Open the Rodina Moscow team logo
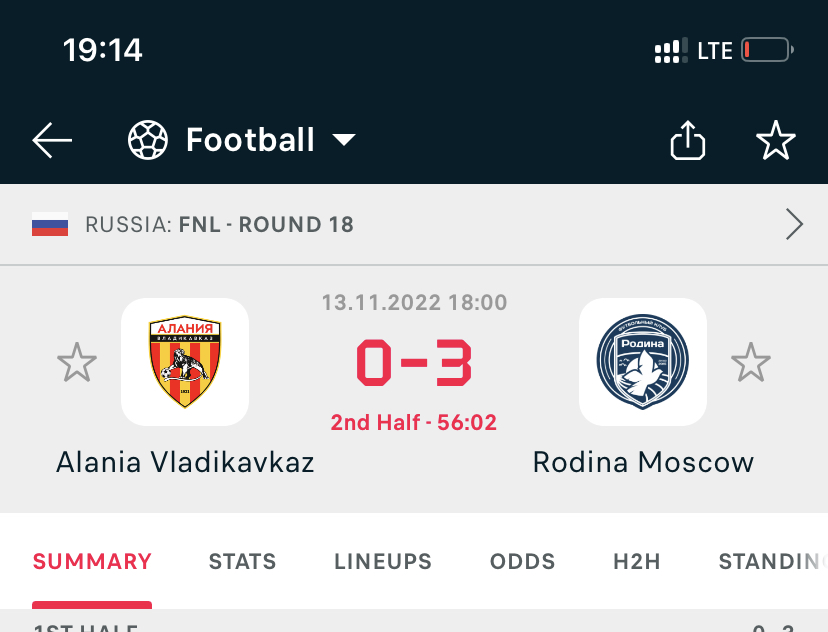The width and height of the screenshot is (828, 632). [643, 362]
